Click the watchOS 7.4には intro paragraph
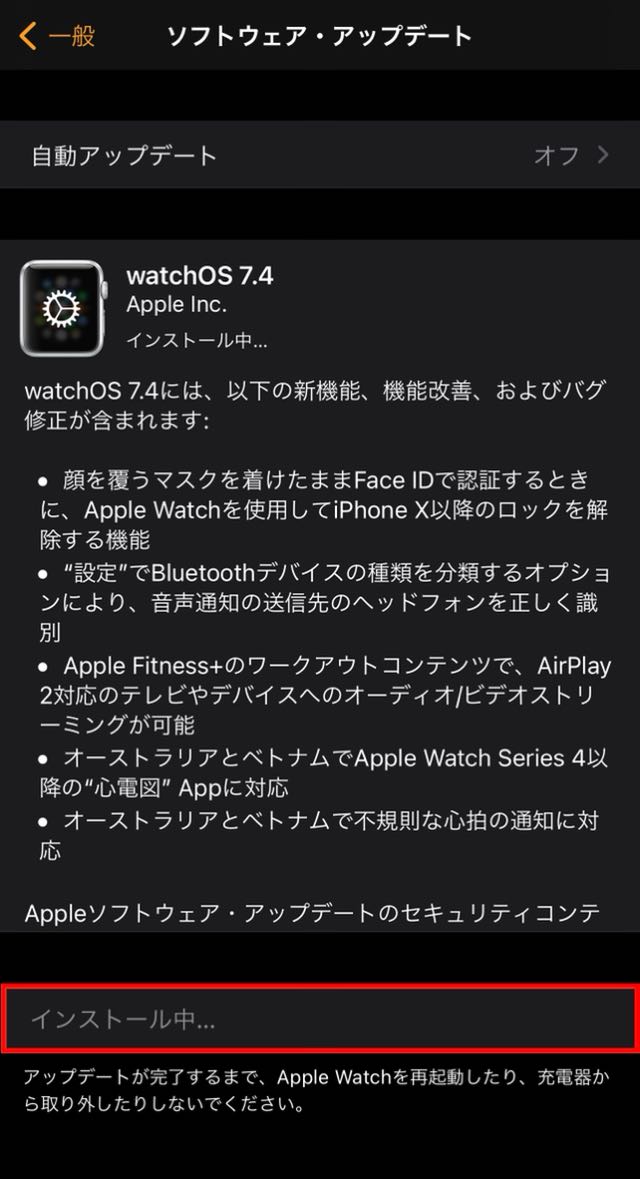This screenshot has height=1179, width=640. tap(314, 405)
